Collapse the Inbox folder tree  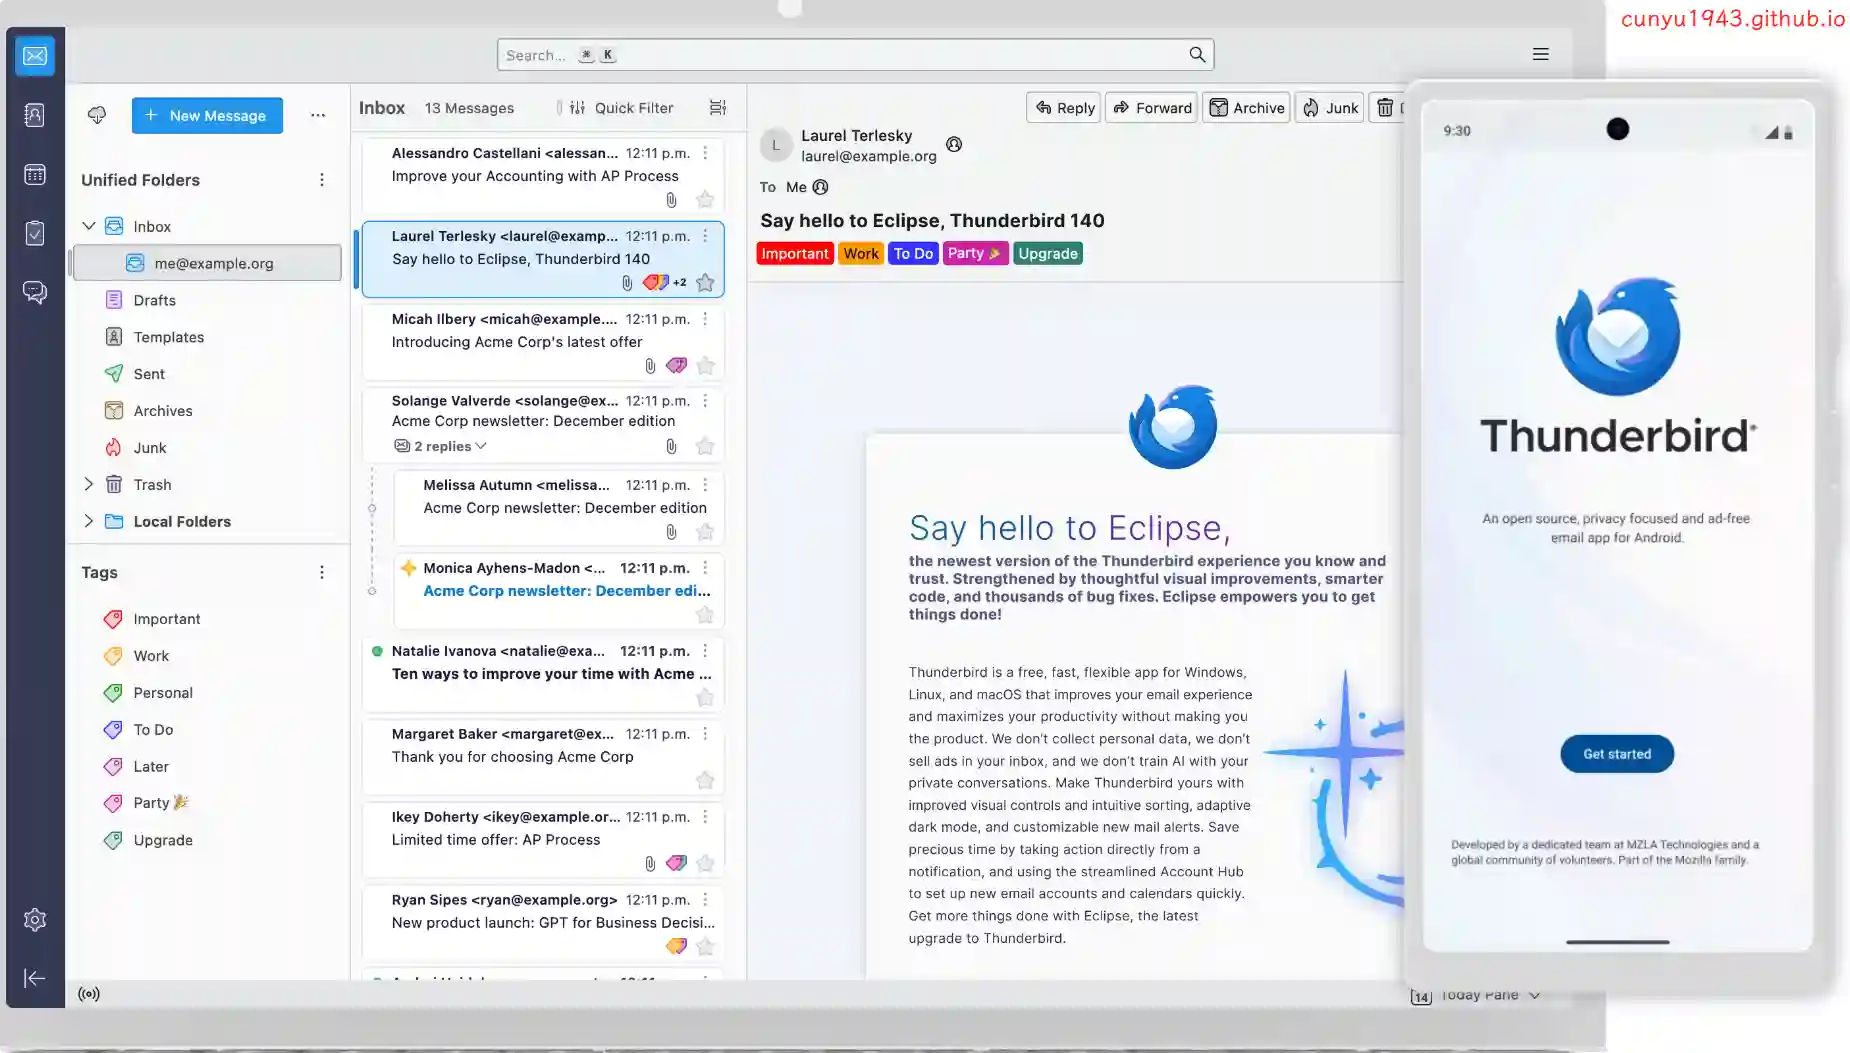[x=89, y=226]
